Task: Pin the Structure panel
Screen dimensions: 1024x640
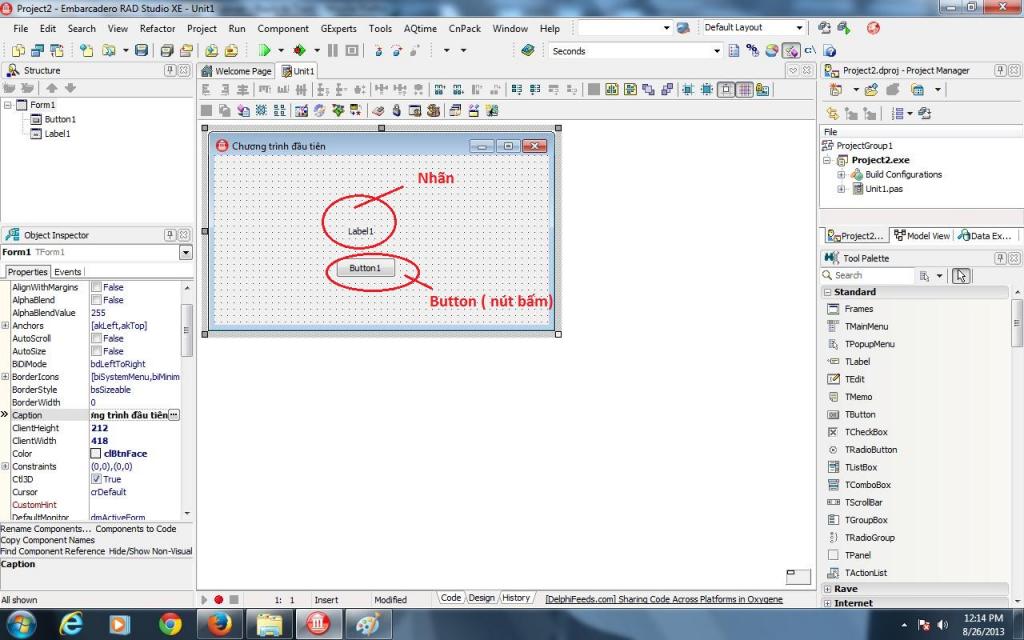Action: [x=170, y=70]
